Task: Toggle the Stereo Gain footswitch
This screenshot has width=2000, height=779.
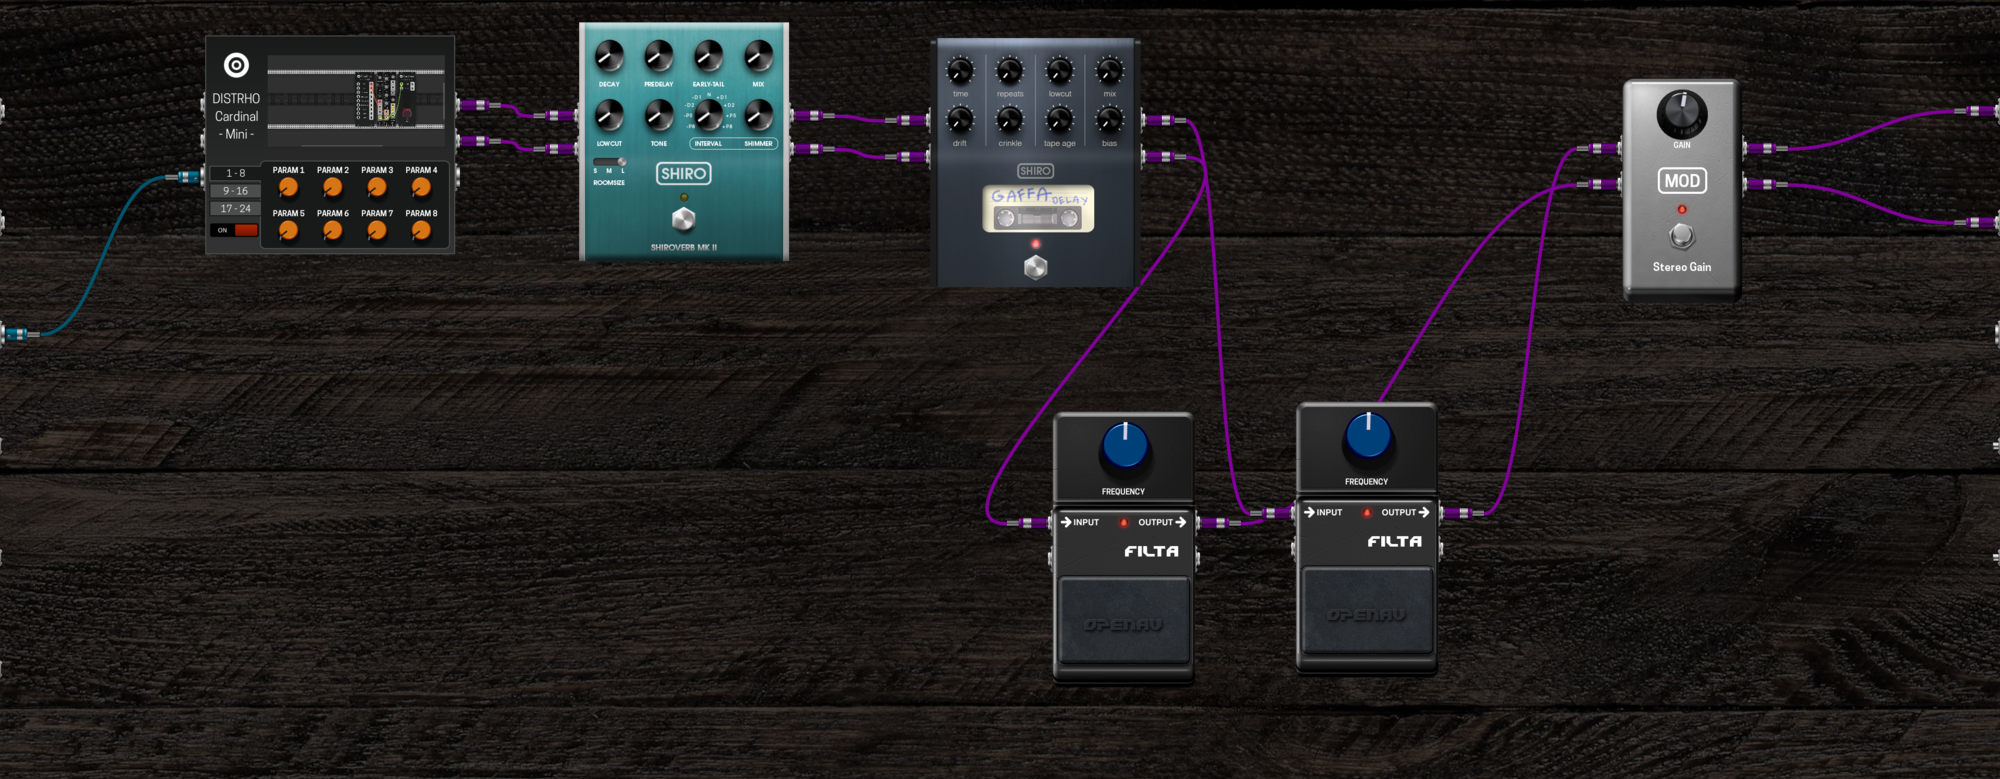Action: (1682, 236)
